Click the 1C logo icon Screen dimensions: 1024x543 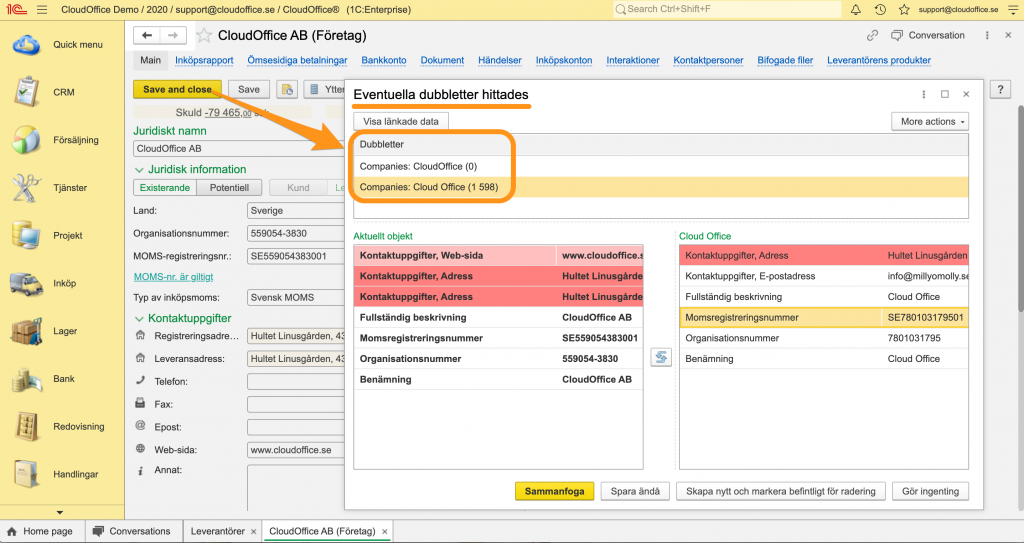(x=16, y=10)
